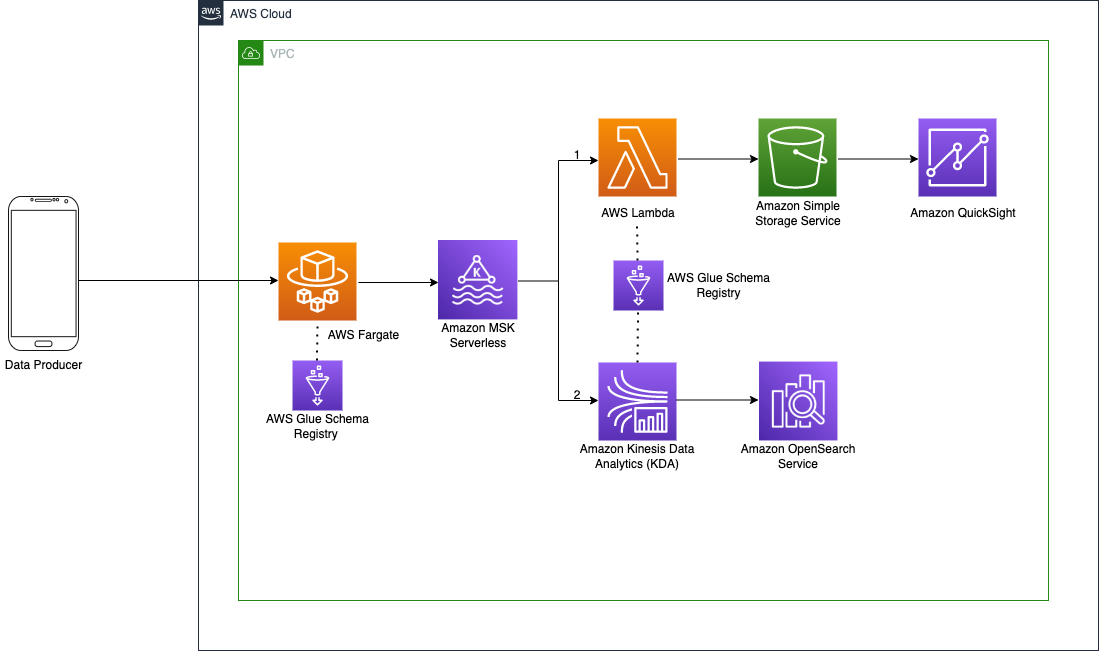Click the AWS logo in the cloud header
Screen dimensions: 1099x659
click(211, 13)
